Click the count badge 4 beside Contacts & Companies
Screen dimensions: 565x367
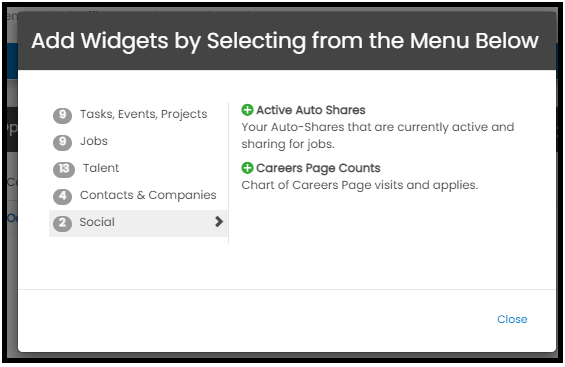[x=62, y=196]
